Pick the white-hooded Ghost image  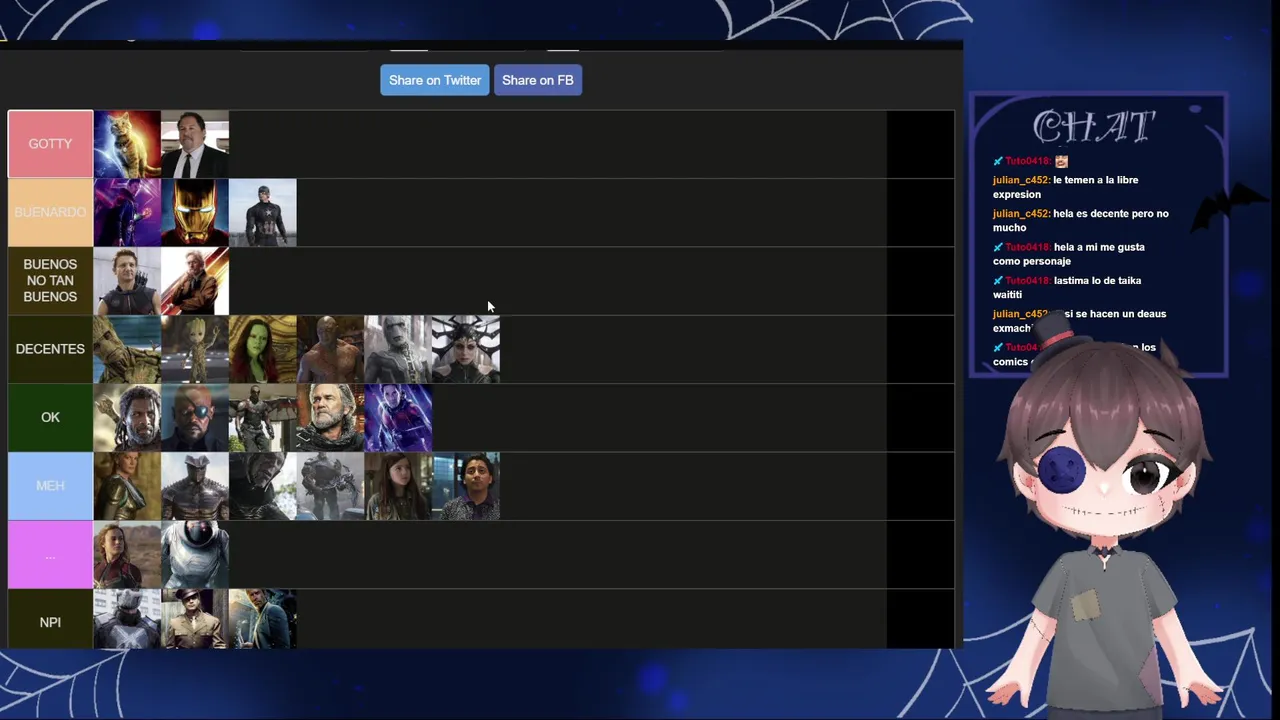coord(195,554)
